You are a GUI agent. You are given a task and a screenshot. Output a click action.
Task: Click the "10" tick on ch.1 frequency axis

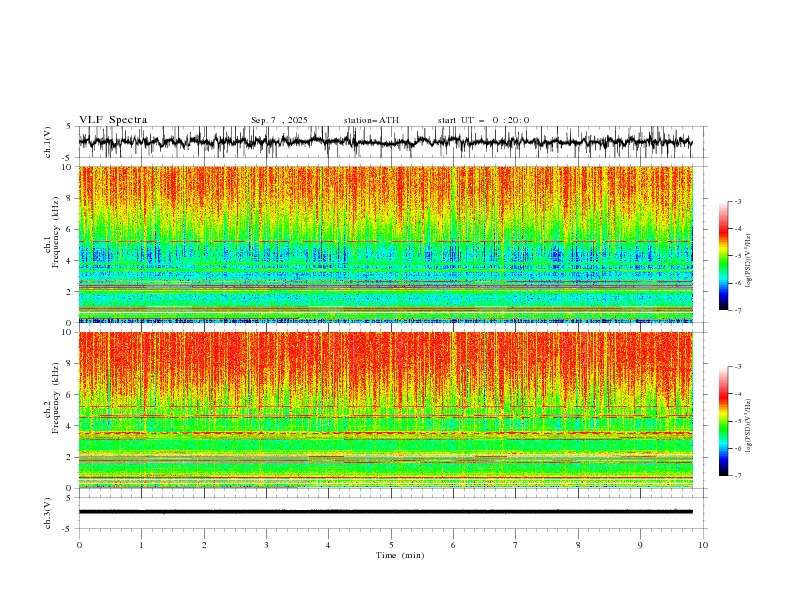click(x=67, y=167)
